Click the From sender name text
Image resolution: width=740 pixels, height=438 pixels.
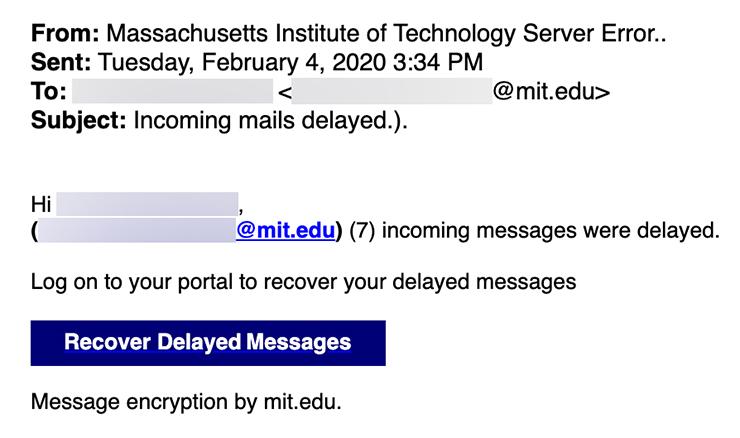386,34
